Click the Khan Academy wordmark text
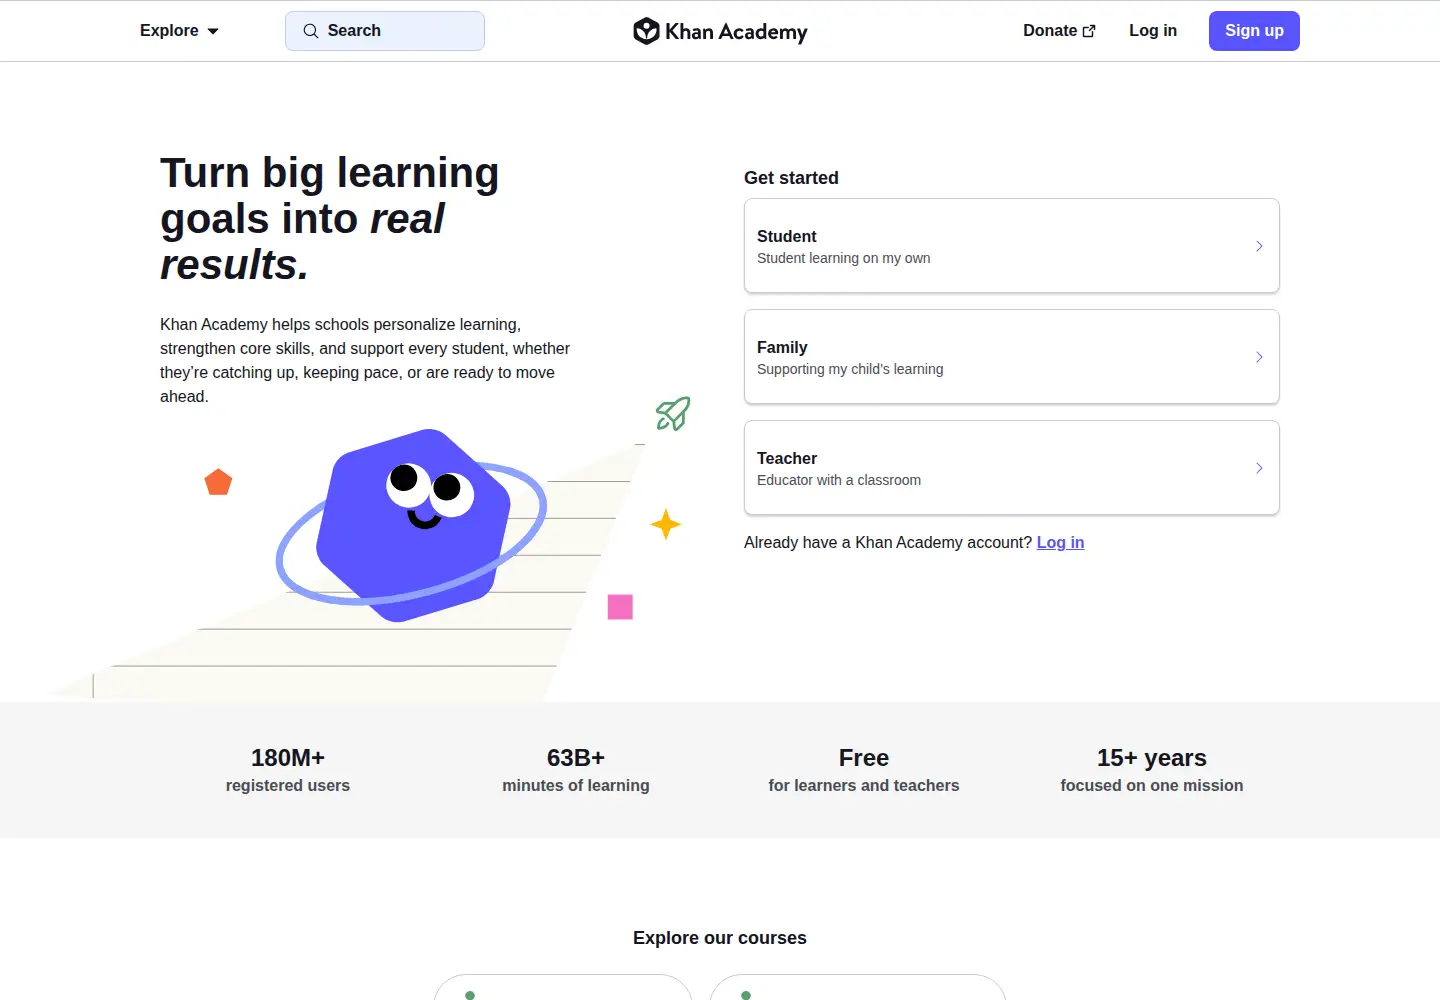Screen dimensions: 1440x1000 [736, 32]
